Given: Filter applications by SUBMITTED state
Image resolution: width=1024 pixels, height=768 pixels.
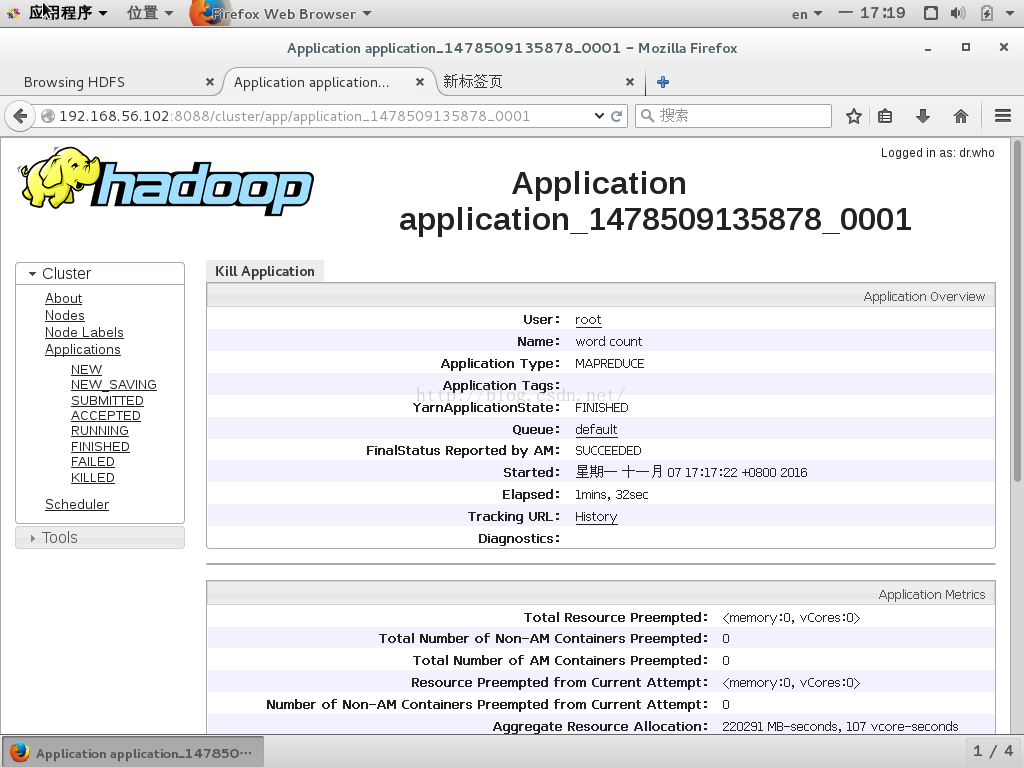Looking at the screenshot, I should click(x=107, y=400).
